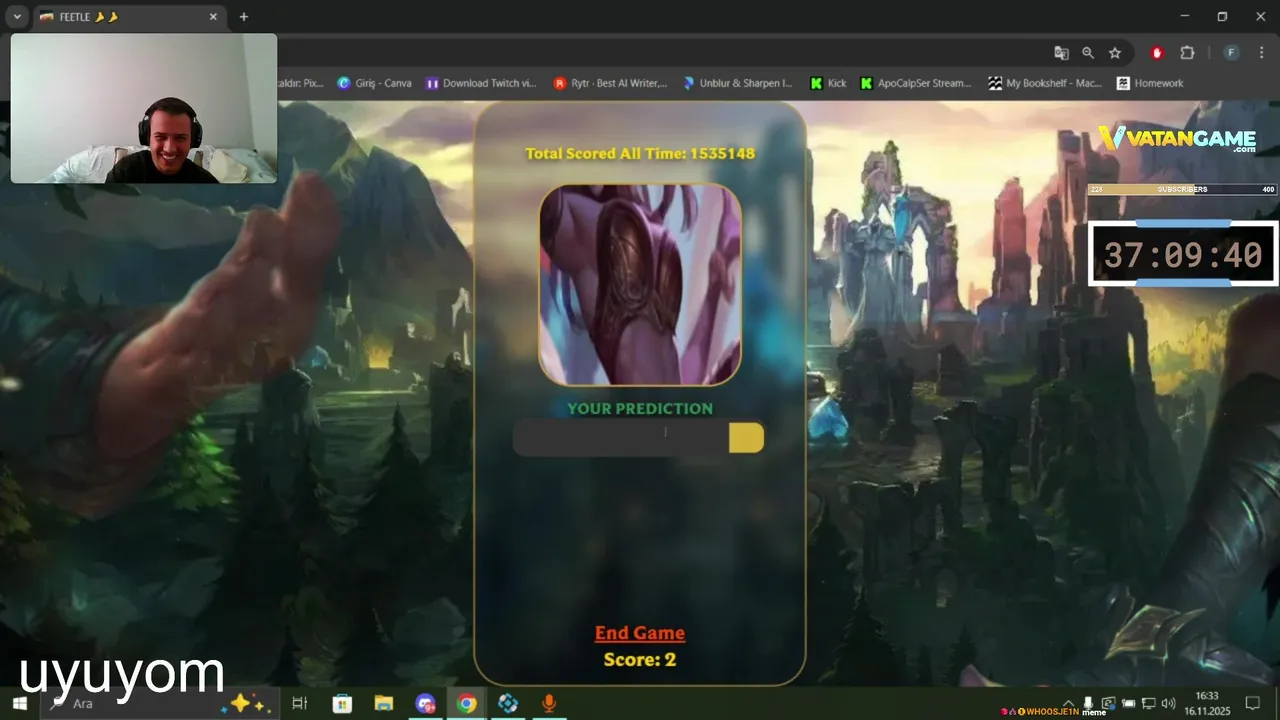The image size is (1280, 720).
Task: Click the YOUR PREDICTION input field
Action: tap(621, 438)
